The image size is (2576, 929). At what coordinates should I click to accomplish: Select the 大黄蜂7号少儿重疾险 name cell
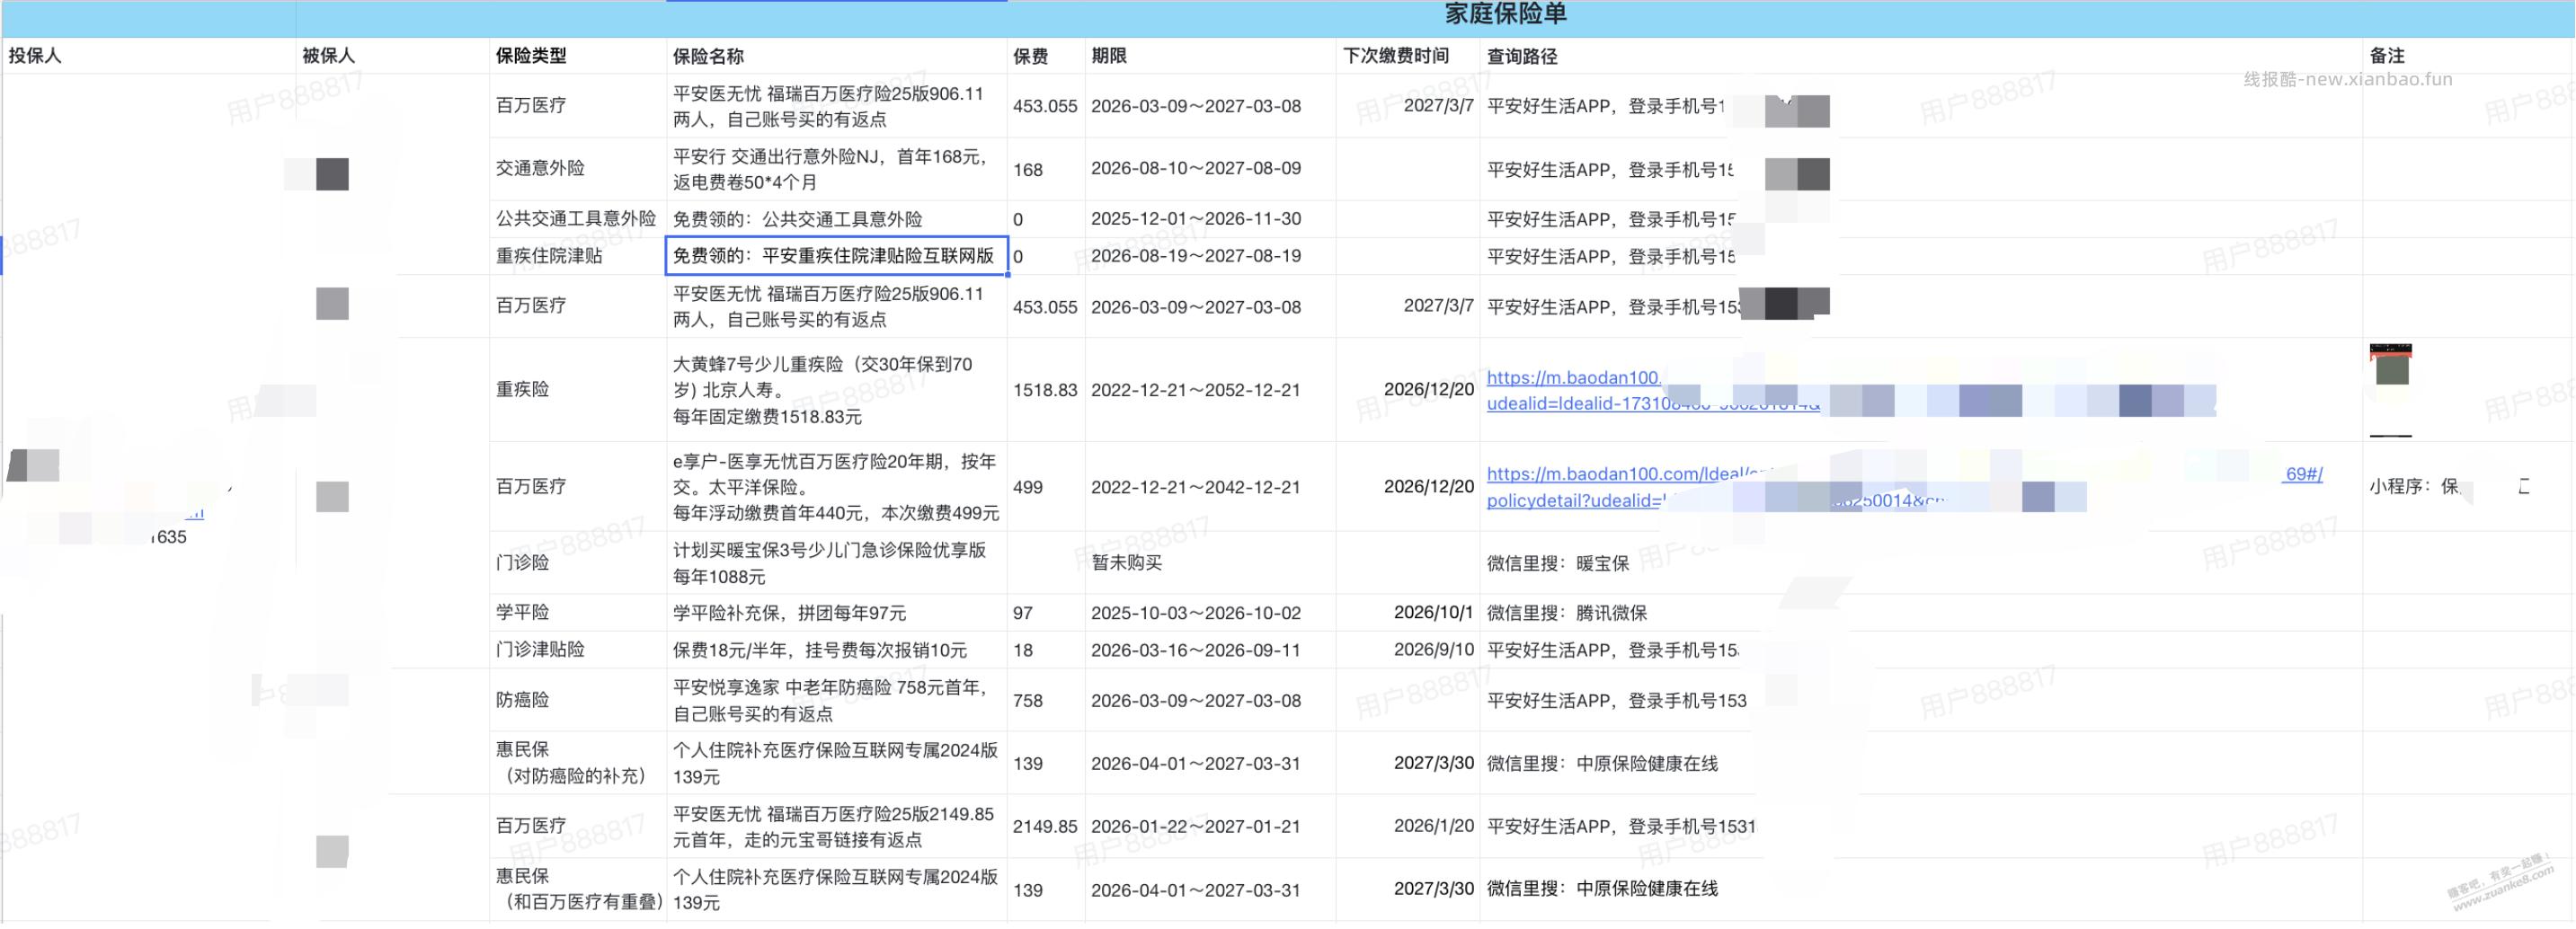click(x=836, y=390)
